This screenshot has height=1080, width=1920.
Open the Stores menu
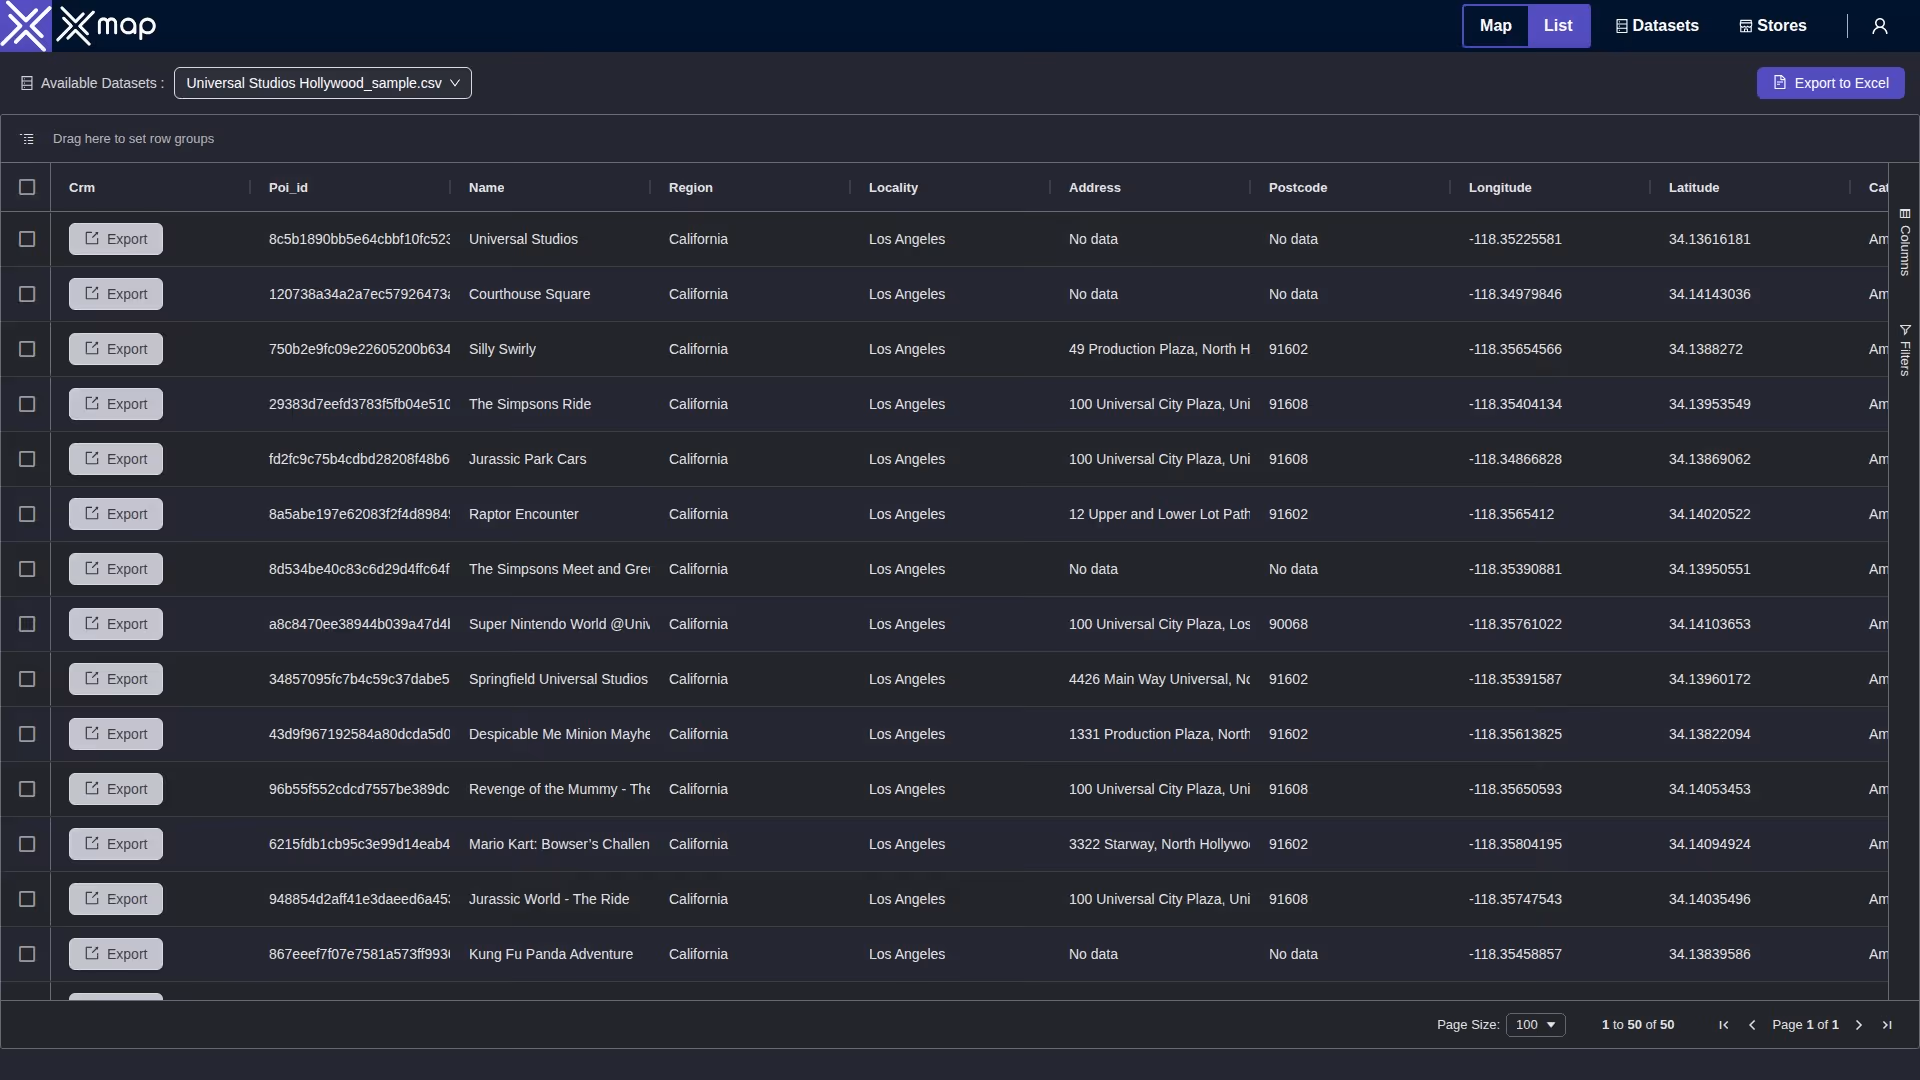click(1773, 26)
